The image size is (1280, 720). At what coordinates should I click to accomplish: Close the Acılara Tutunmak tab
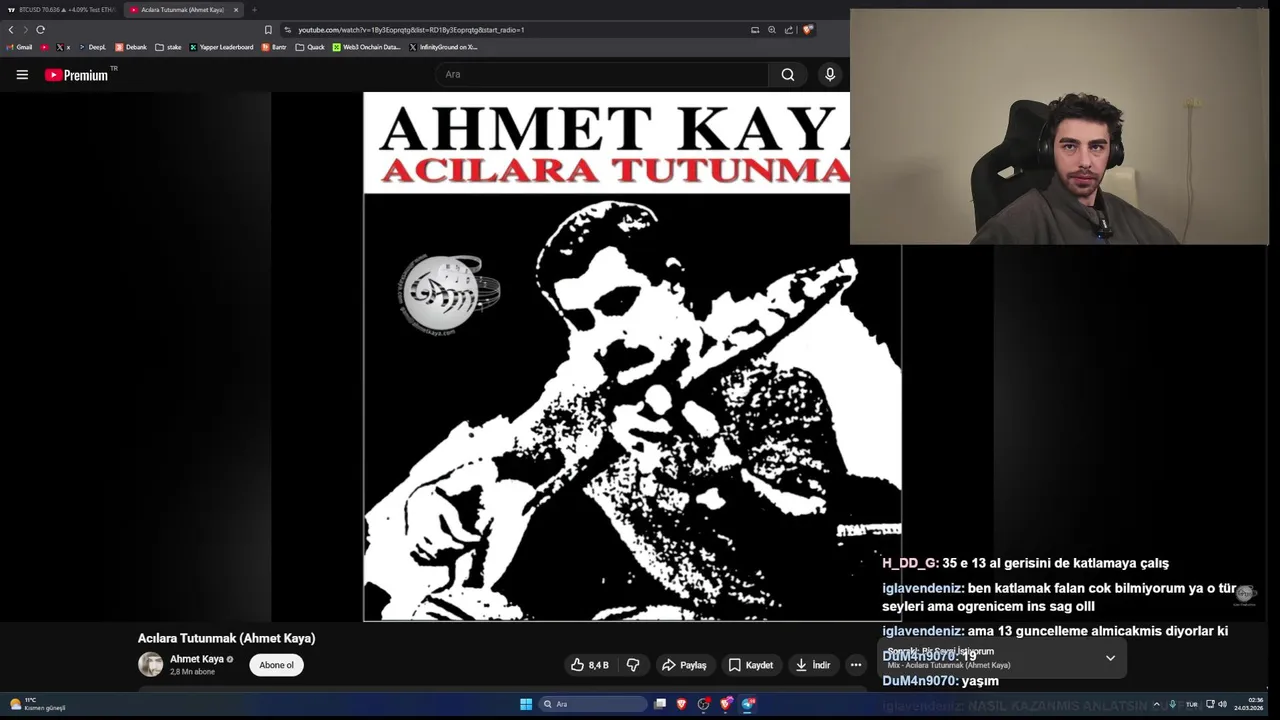pyautogui.click(x=236, y=10)
